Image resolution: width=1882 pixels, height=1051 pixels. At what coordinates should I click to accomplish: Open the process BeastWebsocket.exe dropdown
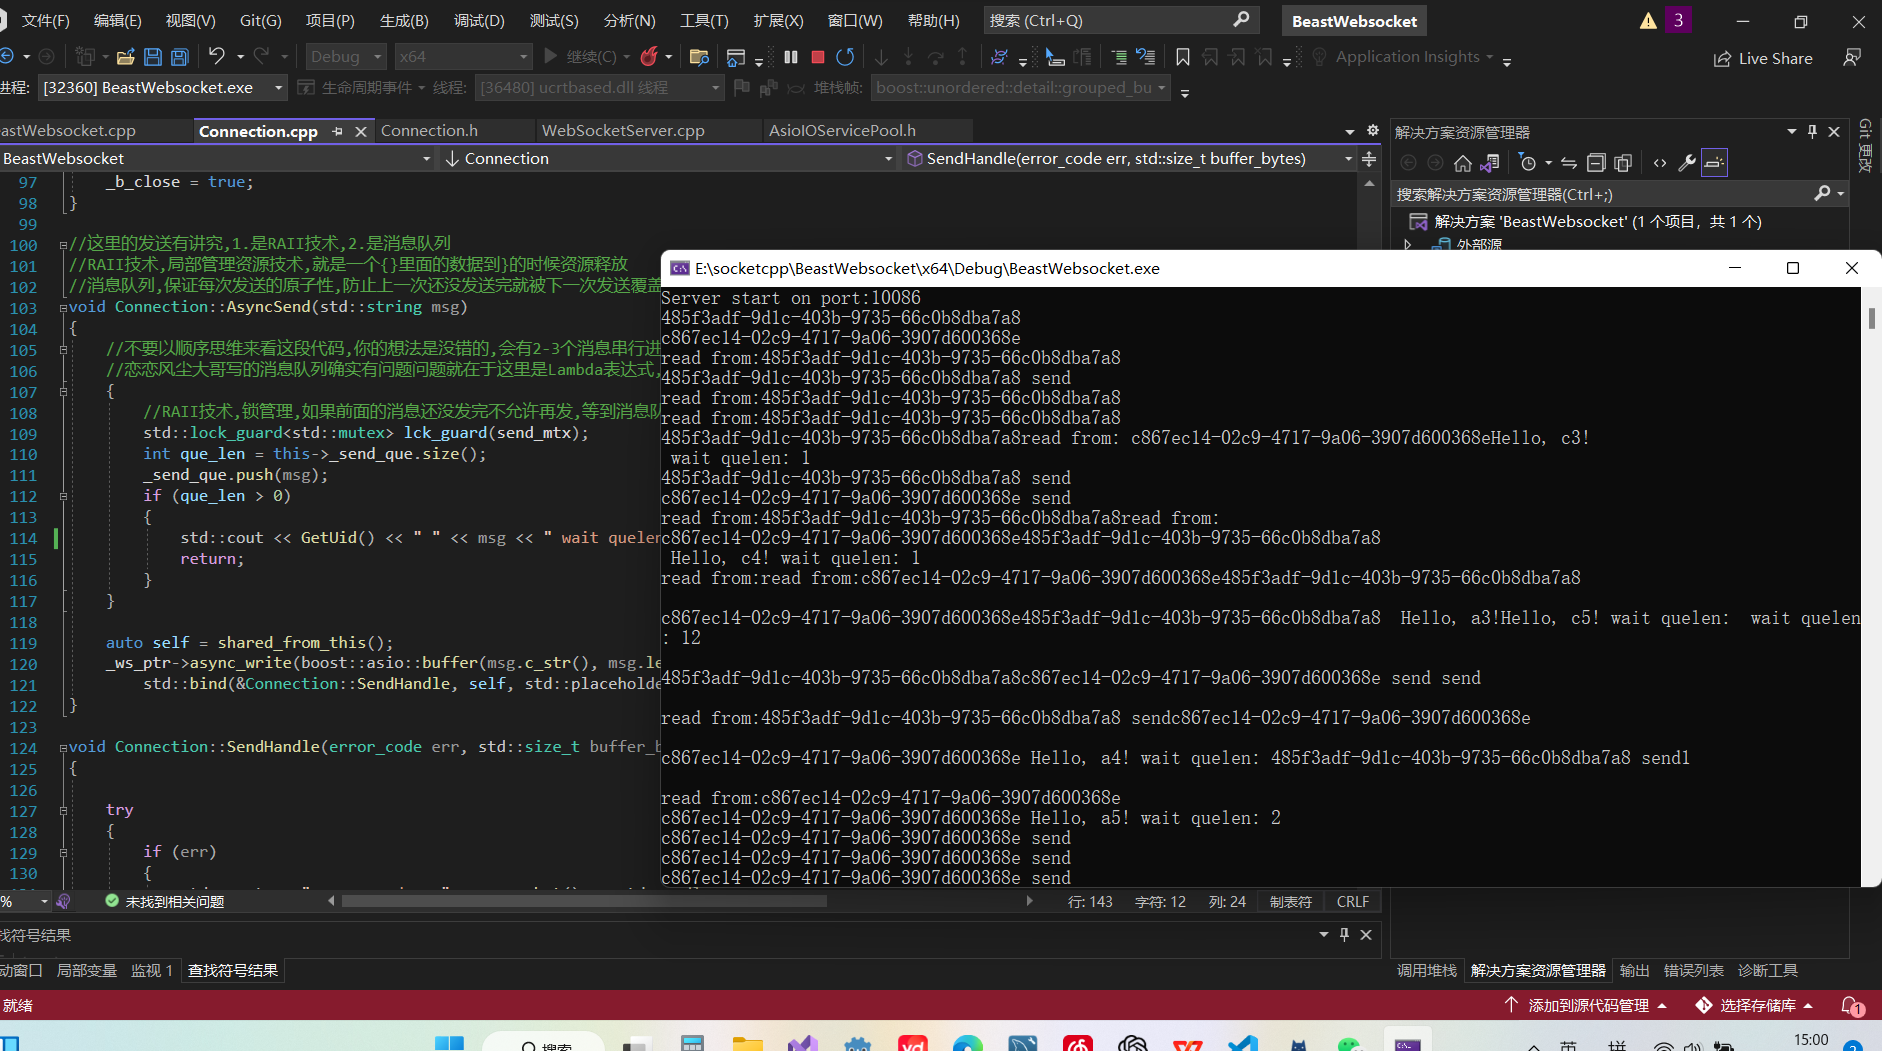point(163,88)
